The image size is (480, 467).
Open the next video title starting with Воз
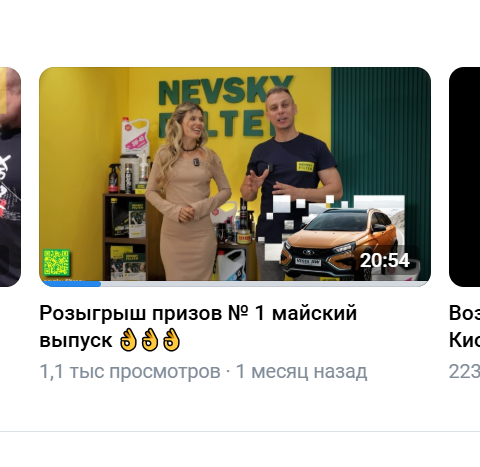point(465,313)
